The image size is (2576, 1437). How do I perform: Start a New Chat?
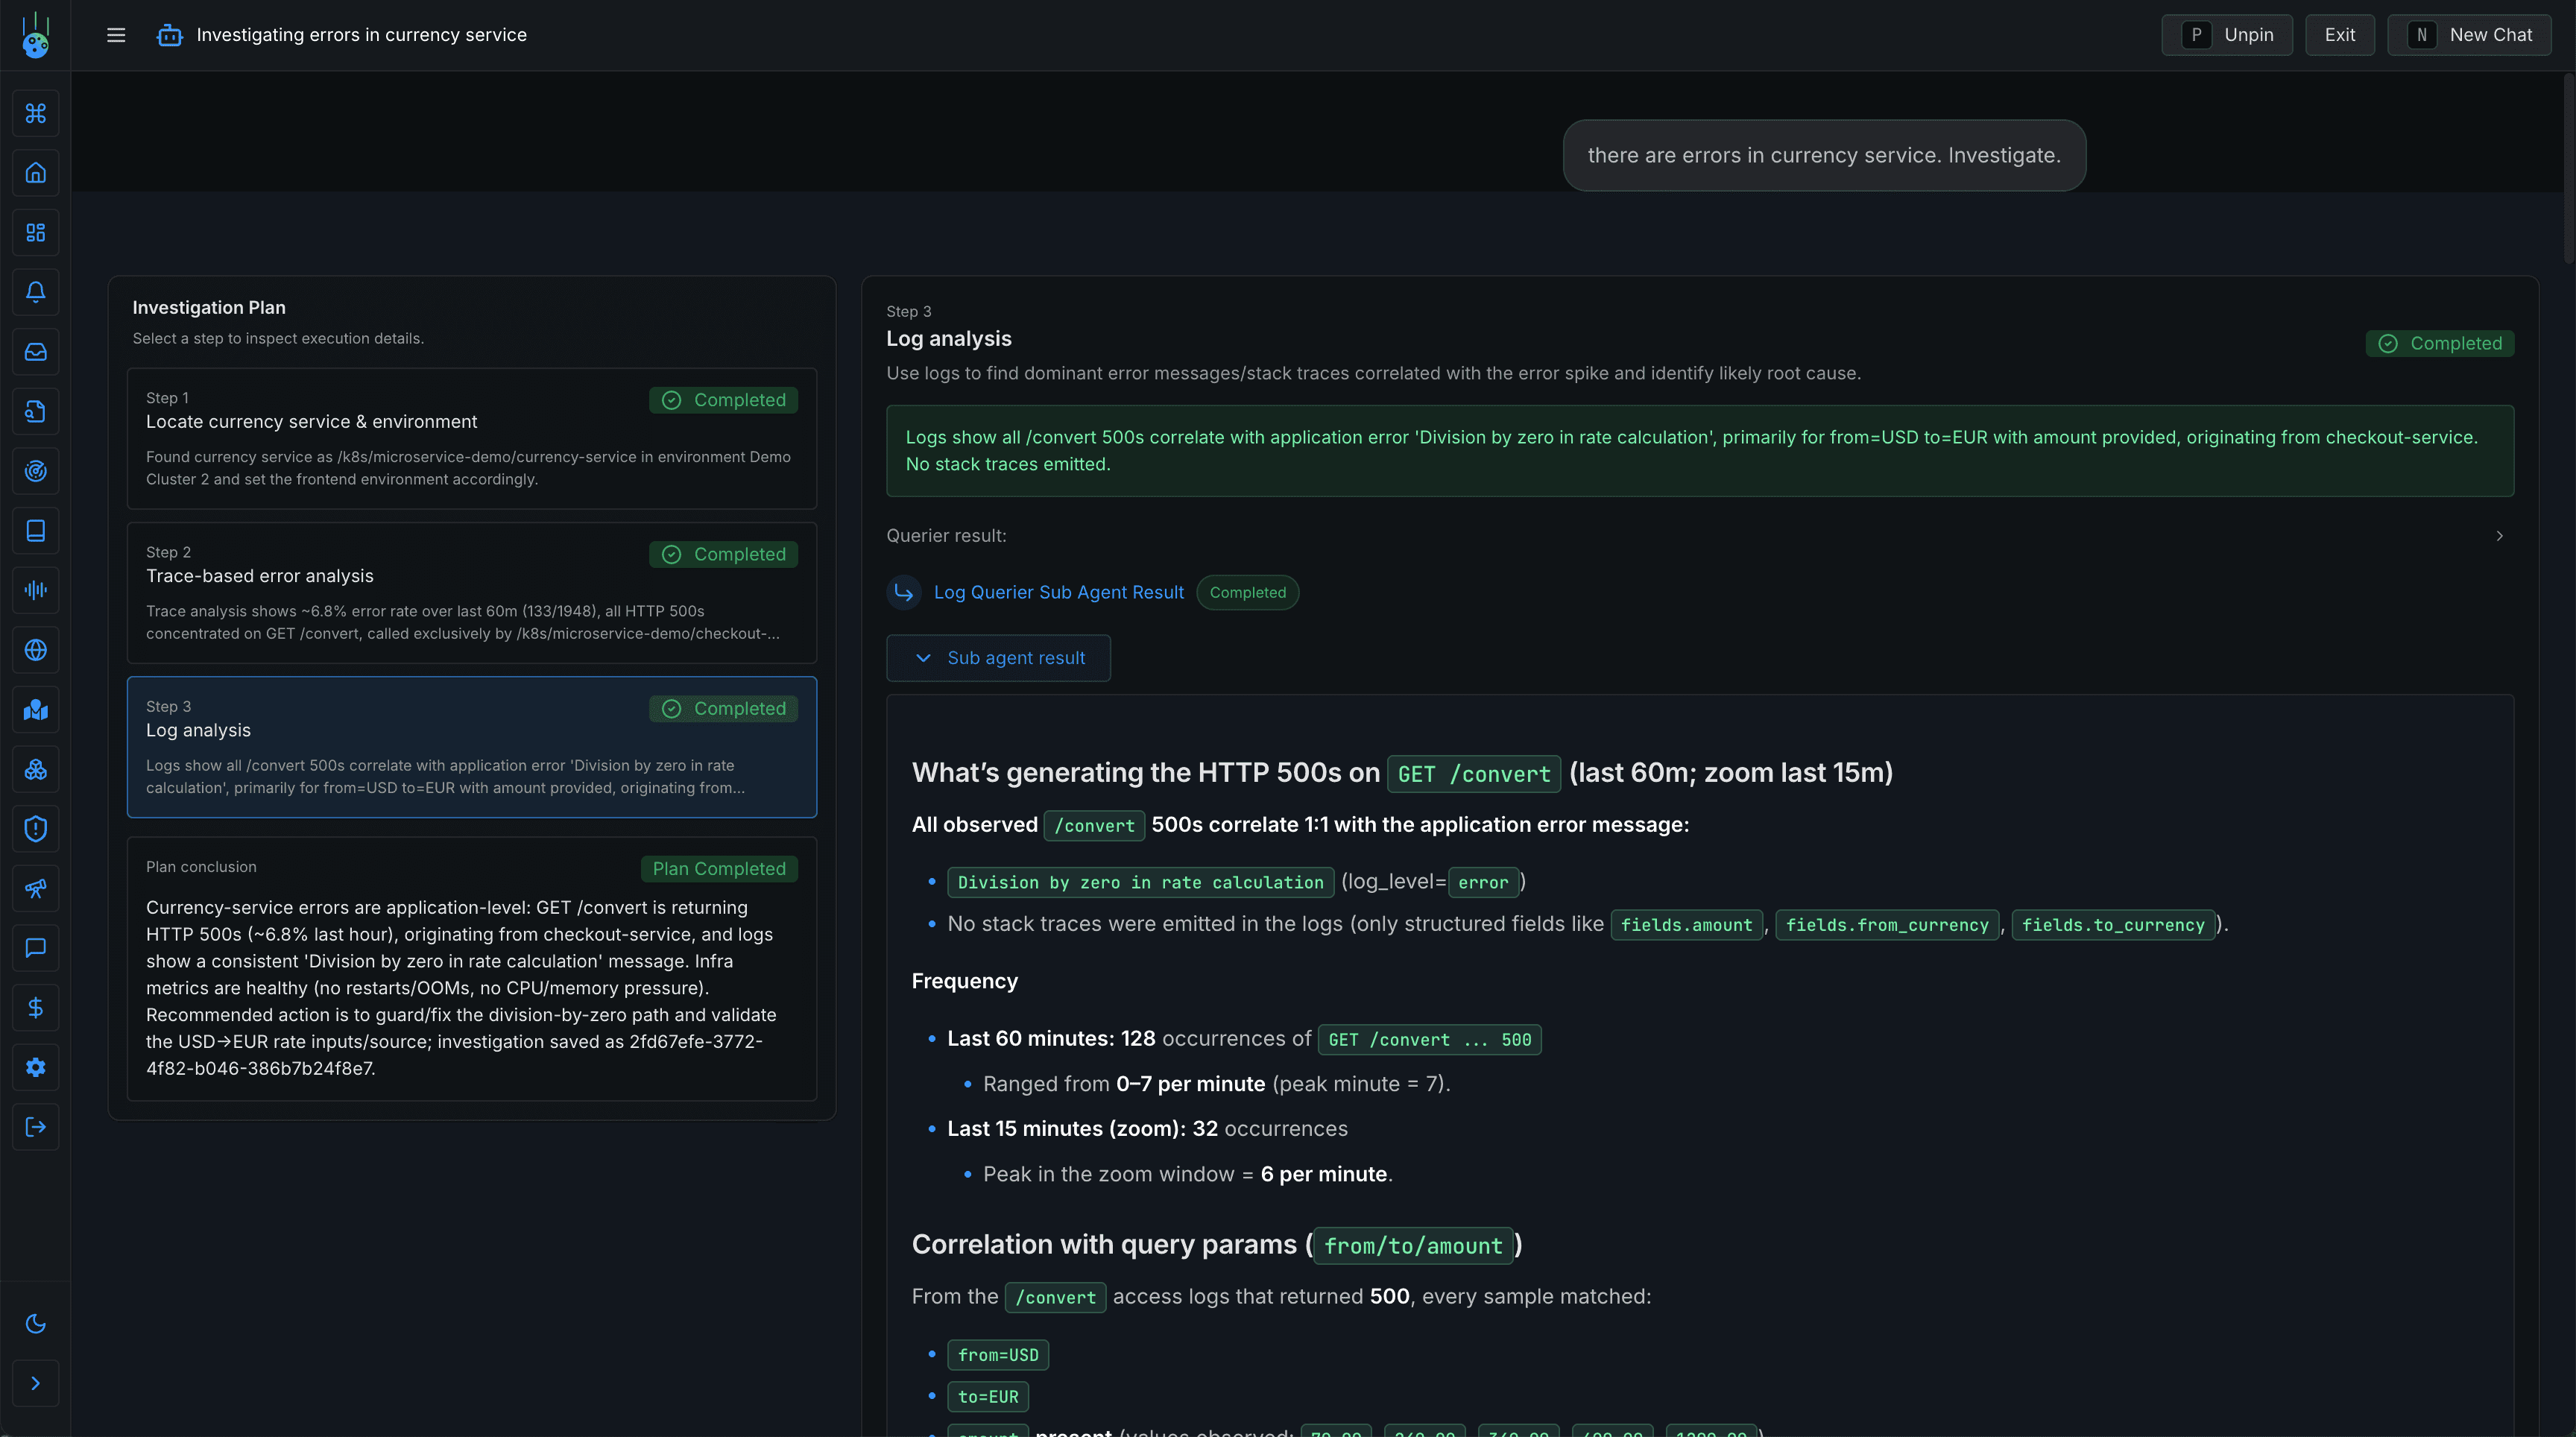[2469, 34]
